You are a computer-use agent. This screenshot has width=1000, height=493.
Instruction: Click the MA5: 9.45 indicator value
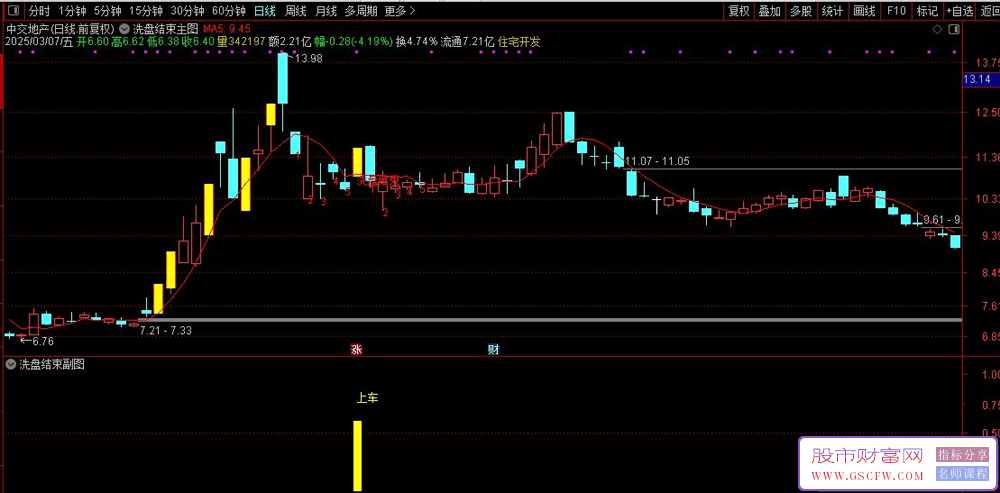[x=226, y=29]
